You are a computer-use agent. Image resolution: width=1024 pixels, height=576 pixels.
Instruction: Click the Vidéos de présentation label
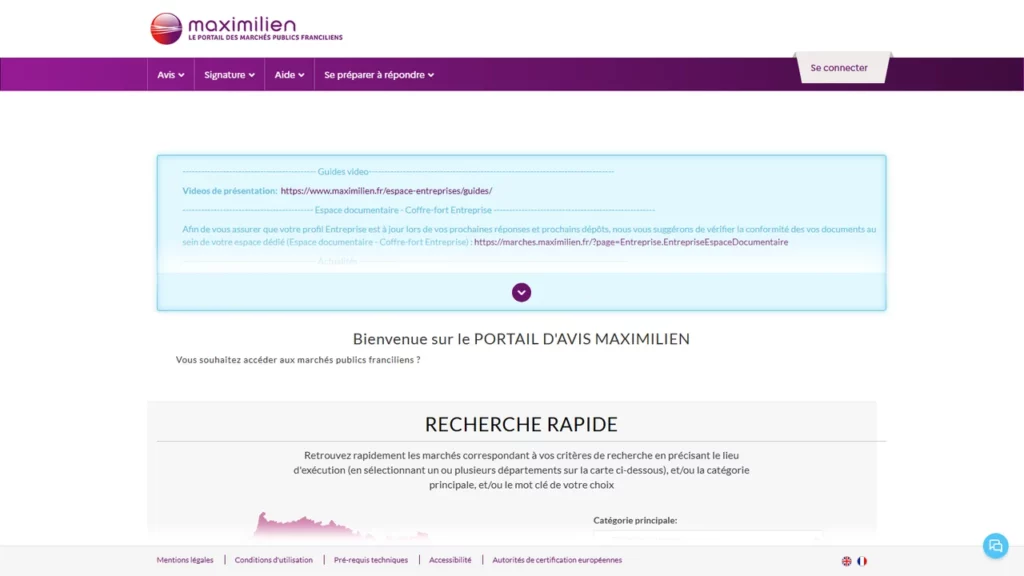(x=230, y=191)
